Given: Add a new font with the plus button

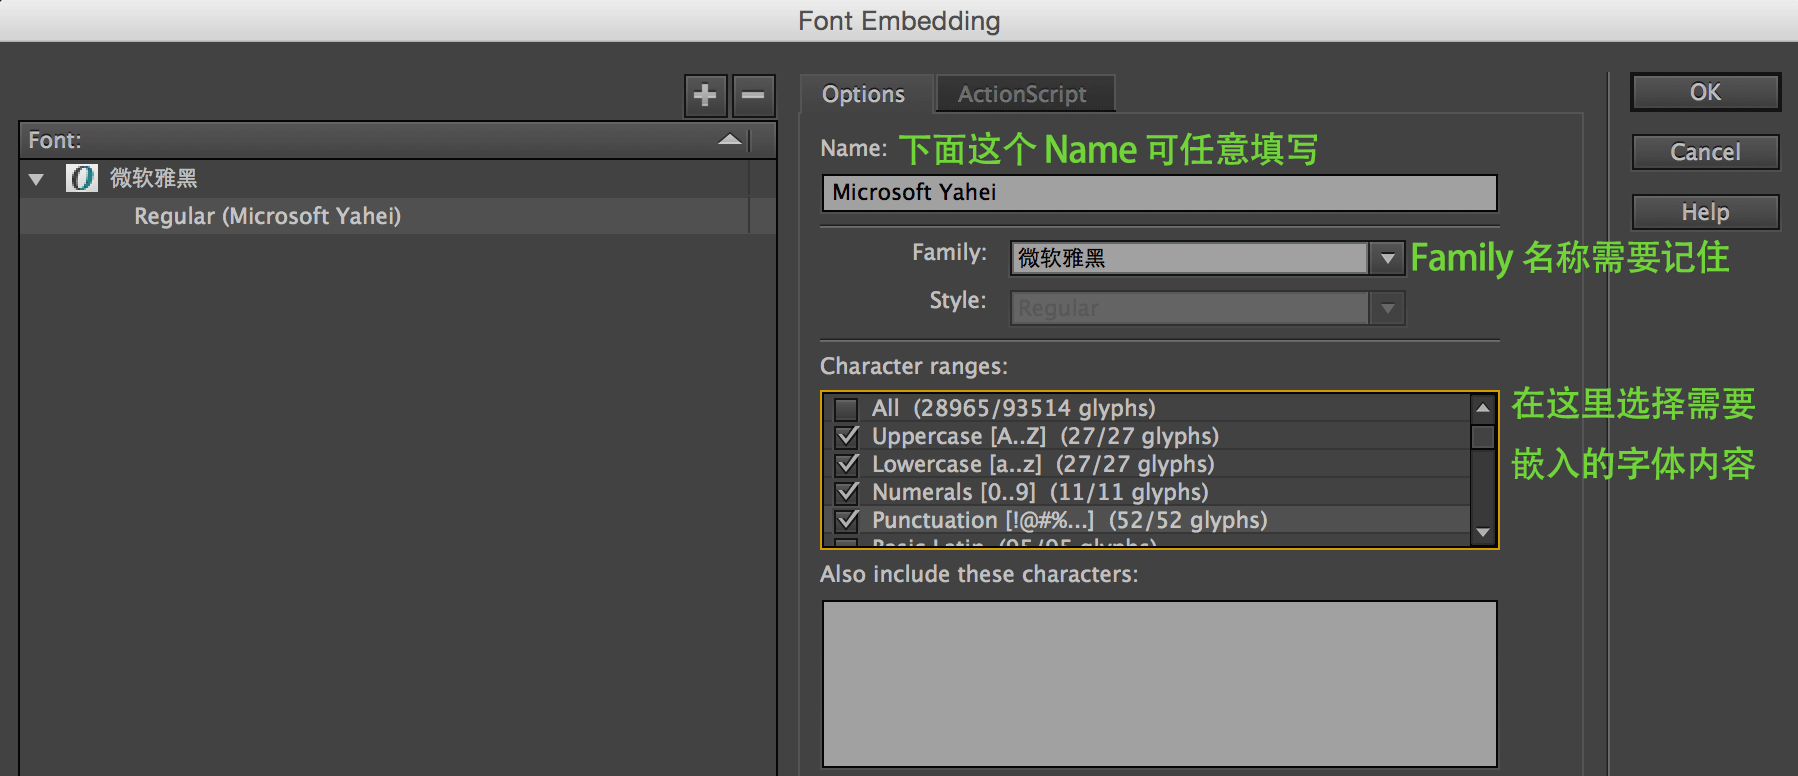Looking at the screenshot, I should tap(705, 96).
